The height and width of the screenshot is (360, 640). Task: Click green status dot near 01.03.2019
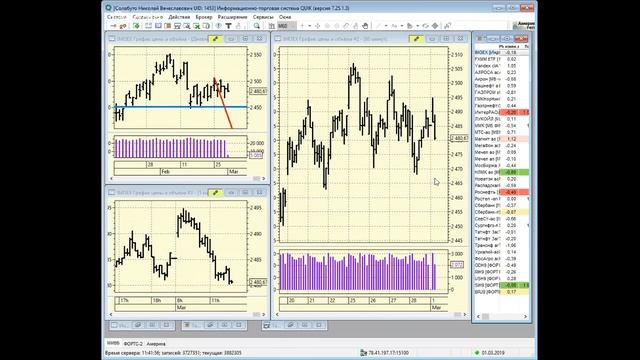(477, 353)
